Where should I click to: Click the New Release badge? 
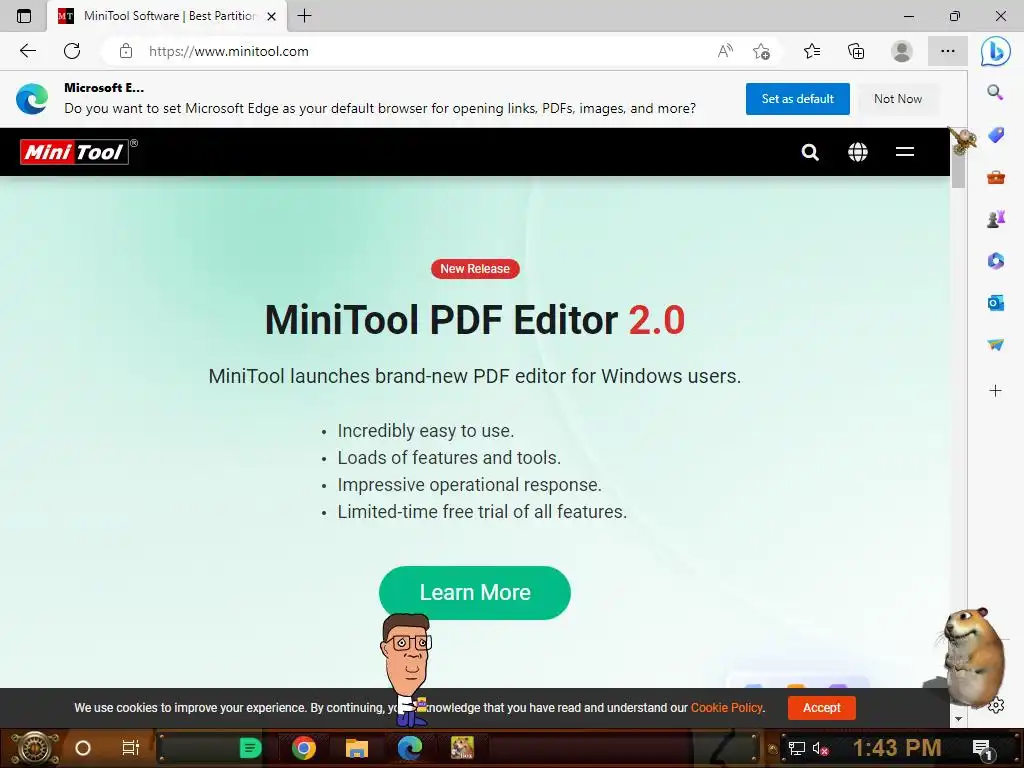(x=475, y=268)
